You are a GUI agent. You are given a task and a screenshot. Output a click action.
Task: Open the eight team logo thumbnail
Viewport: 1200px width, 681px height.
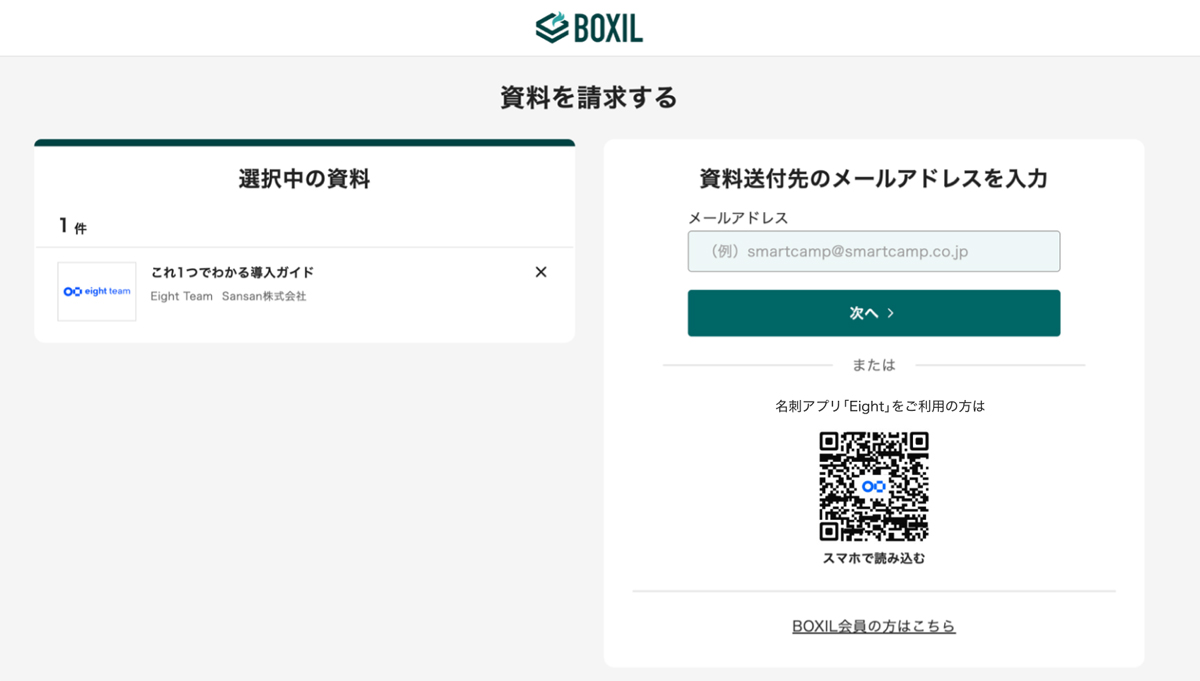[x=97, y=292]
